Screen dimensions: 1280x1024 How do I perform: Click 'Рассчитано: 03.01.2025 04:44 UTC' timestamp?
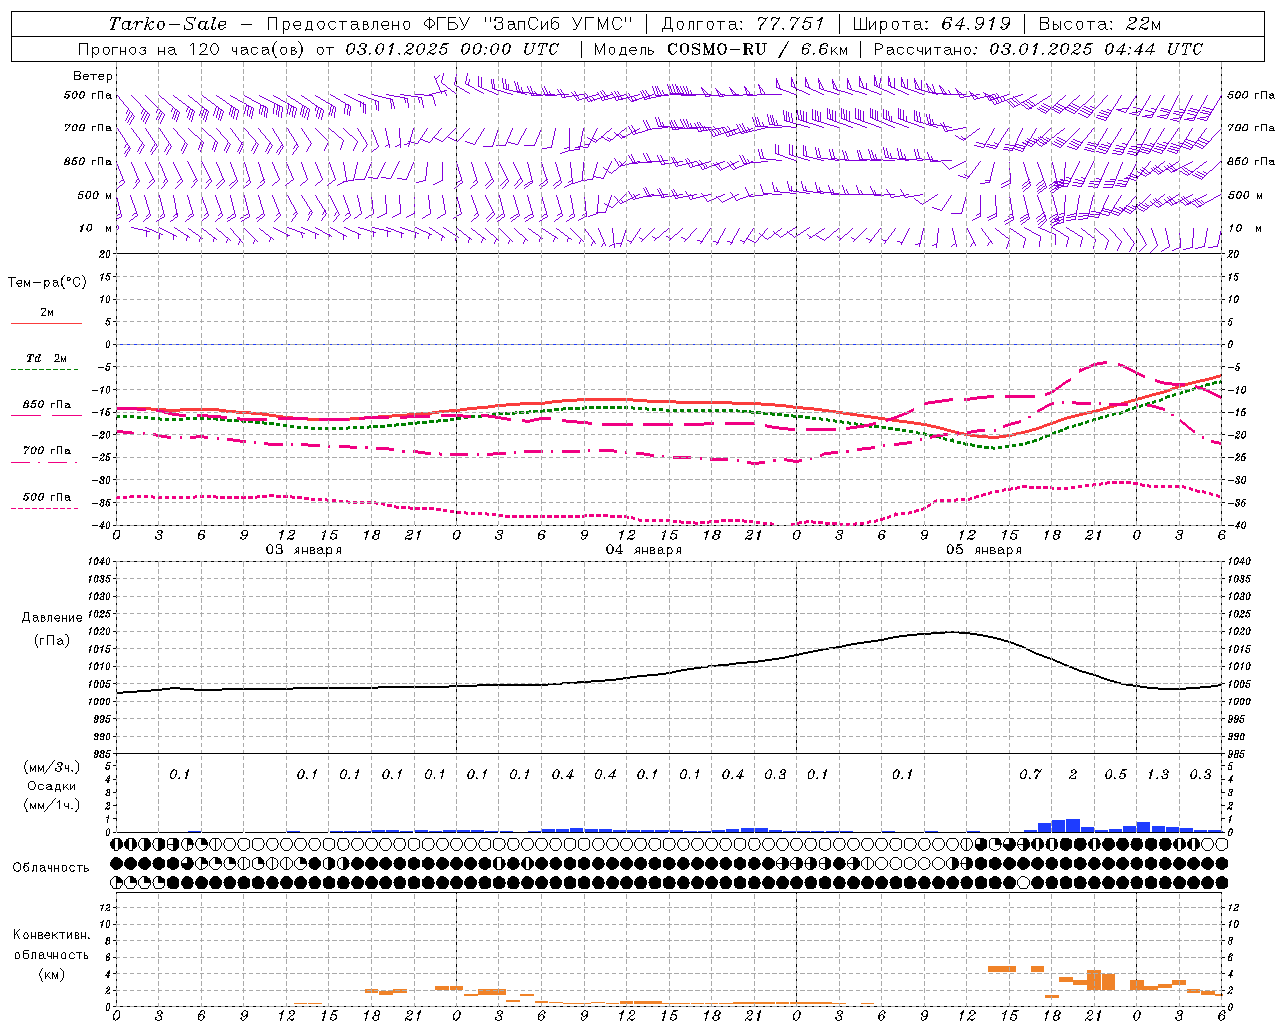pos(1038,49)
